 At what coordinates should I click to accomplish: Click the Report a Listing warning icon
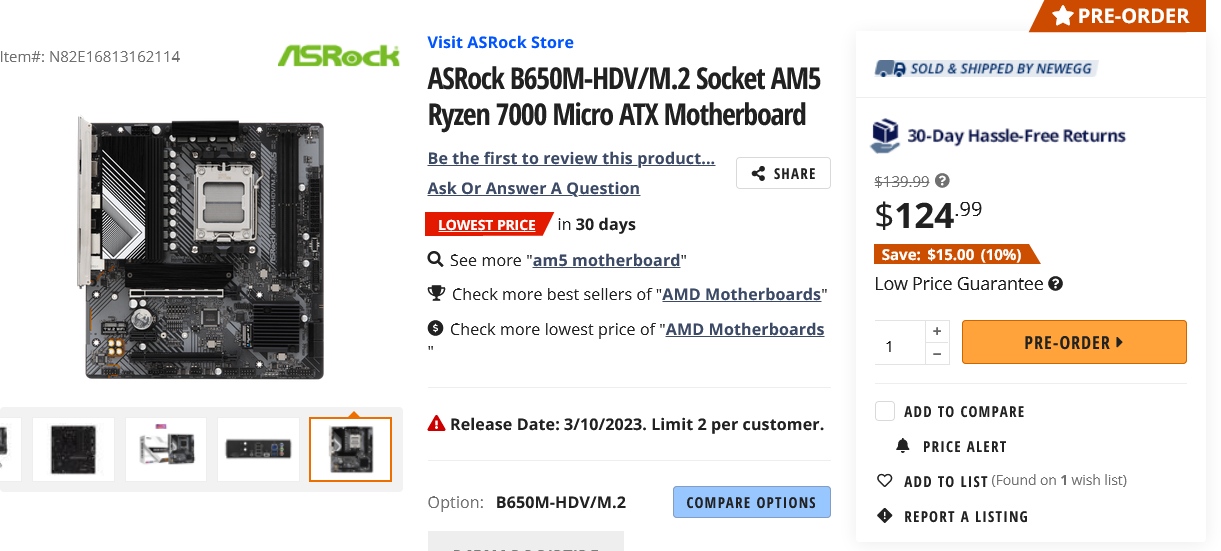click(884, 516)
